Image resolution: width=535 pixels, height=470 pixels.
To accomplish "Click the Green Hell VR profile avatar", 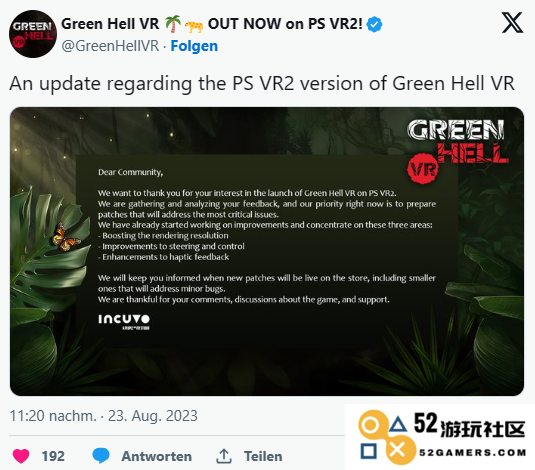I will (33, 34).
